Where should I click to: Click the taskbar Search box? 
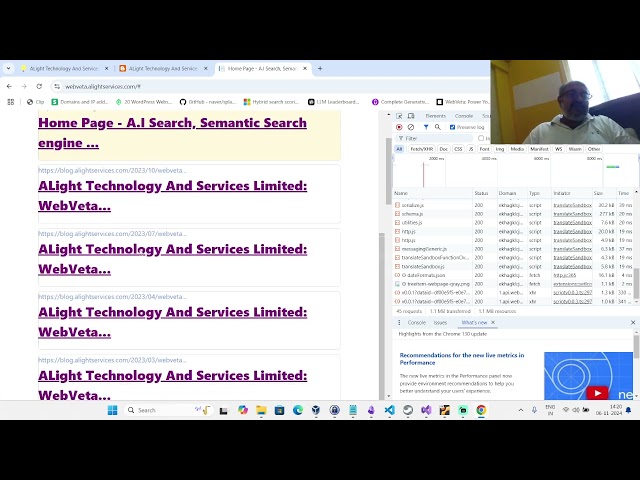coord(168,410)
